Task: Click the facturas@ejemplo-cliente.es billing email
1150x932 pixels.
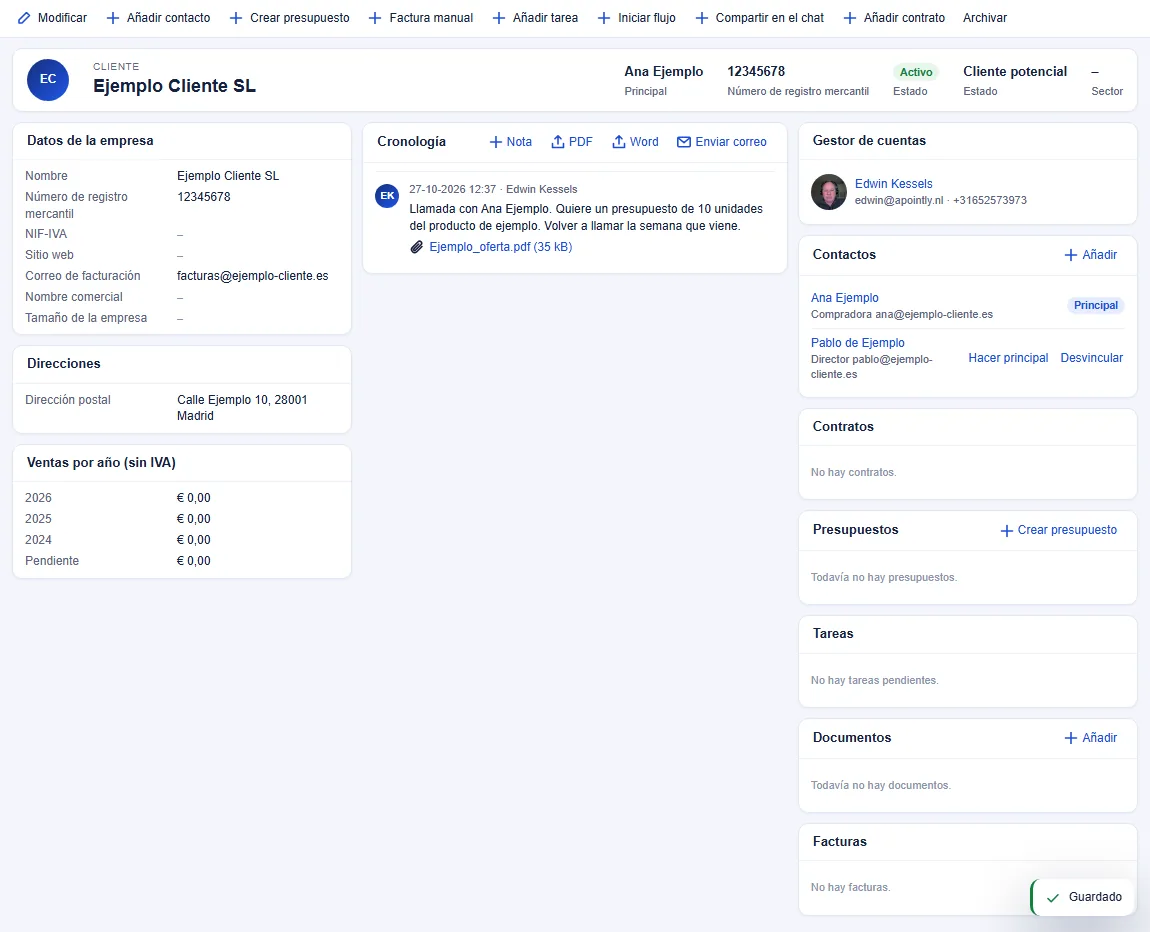Action: [x=252, y=276]
